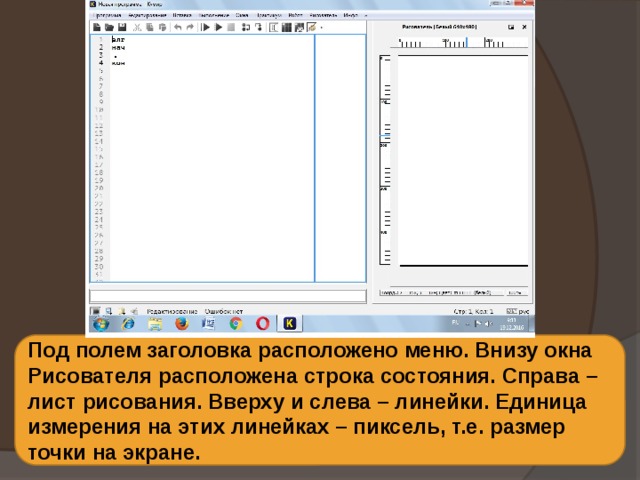This screenshot has width=640, height=480.
Task: Click the second status bar icon with magnifier
Action: tap(109, 311)
